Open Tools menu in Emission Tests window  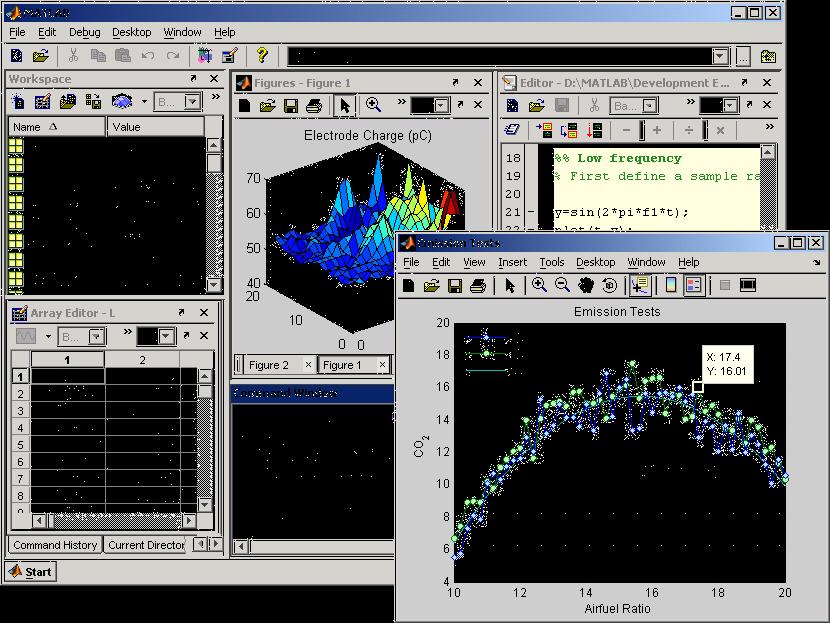[x=552, y=262]
